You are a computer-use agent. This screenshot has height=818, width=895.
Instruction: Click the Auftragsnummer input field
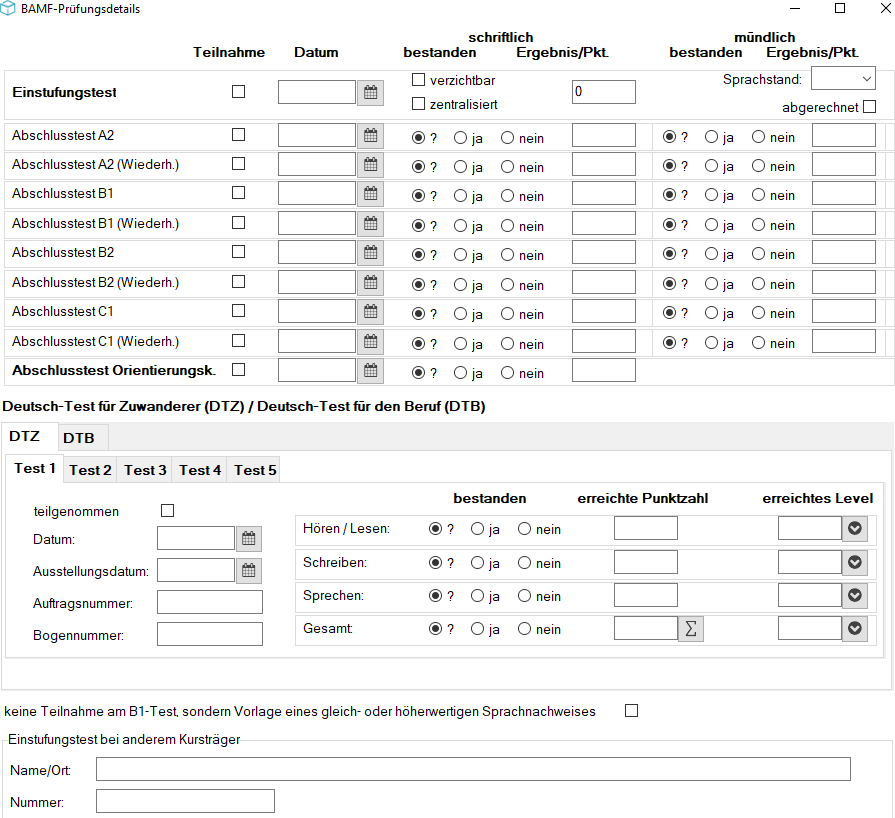pyautogui.click(x=209, y=602)
